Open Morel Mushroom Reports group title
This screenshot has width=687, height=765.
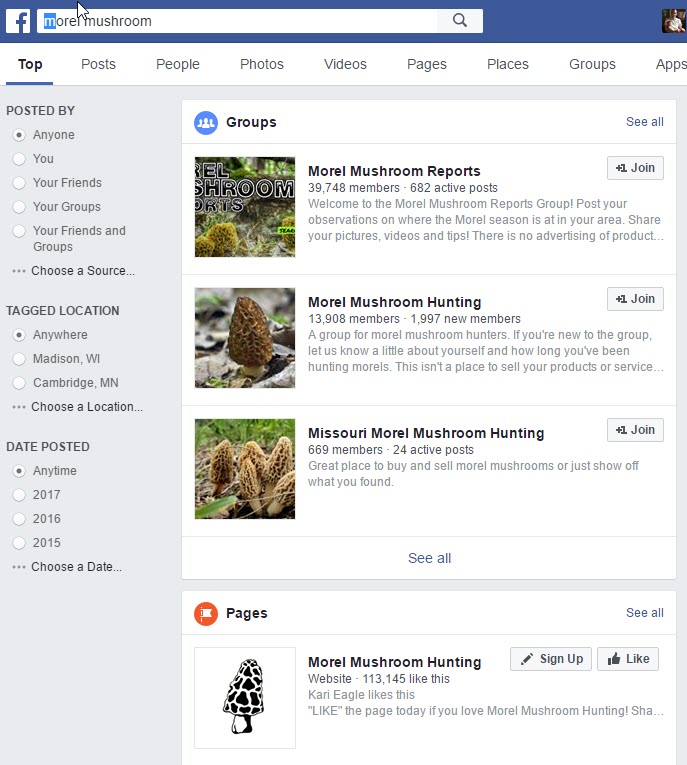(394, 171)
